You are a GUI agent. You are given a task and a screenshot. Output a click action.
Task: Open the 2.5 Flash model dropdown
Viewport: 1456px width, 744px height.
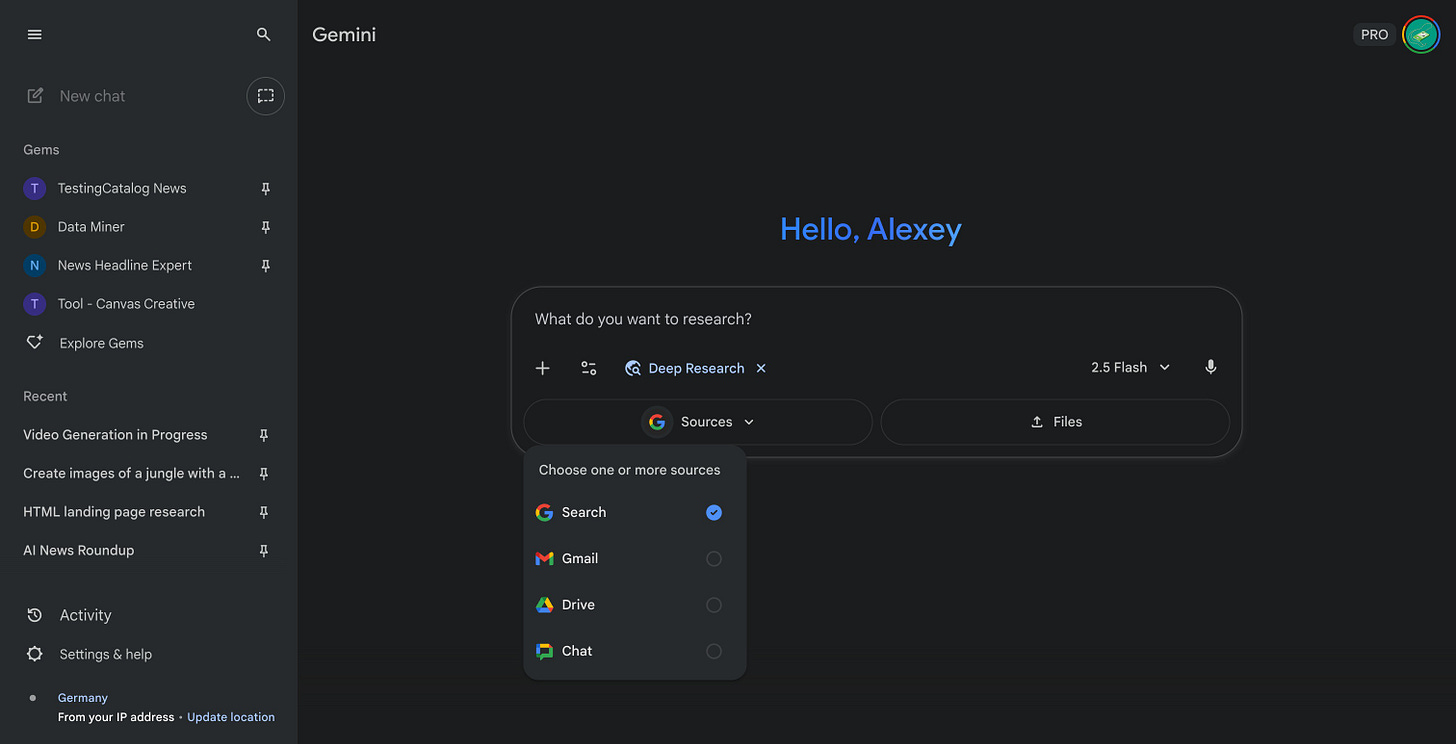pyautogui.click(x=1131, y=367)
